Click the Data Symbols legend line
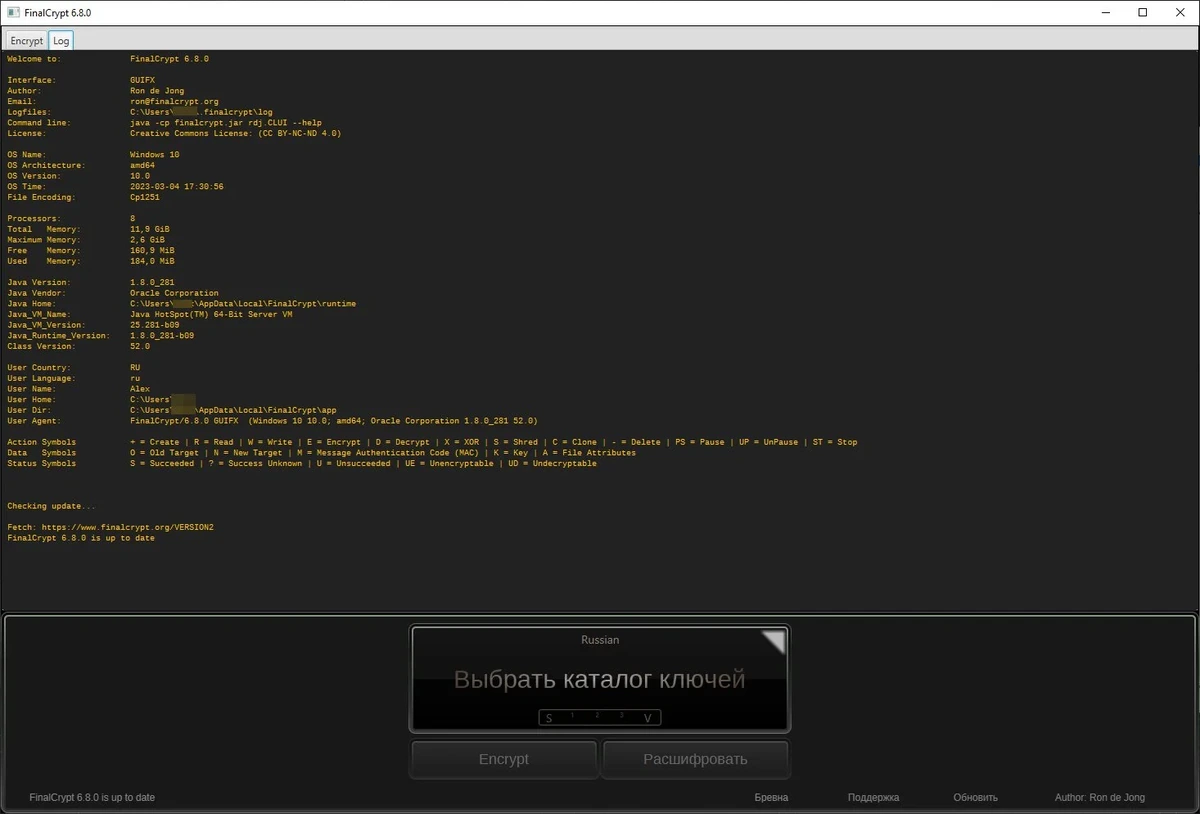 point(321,453)
